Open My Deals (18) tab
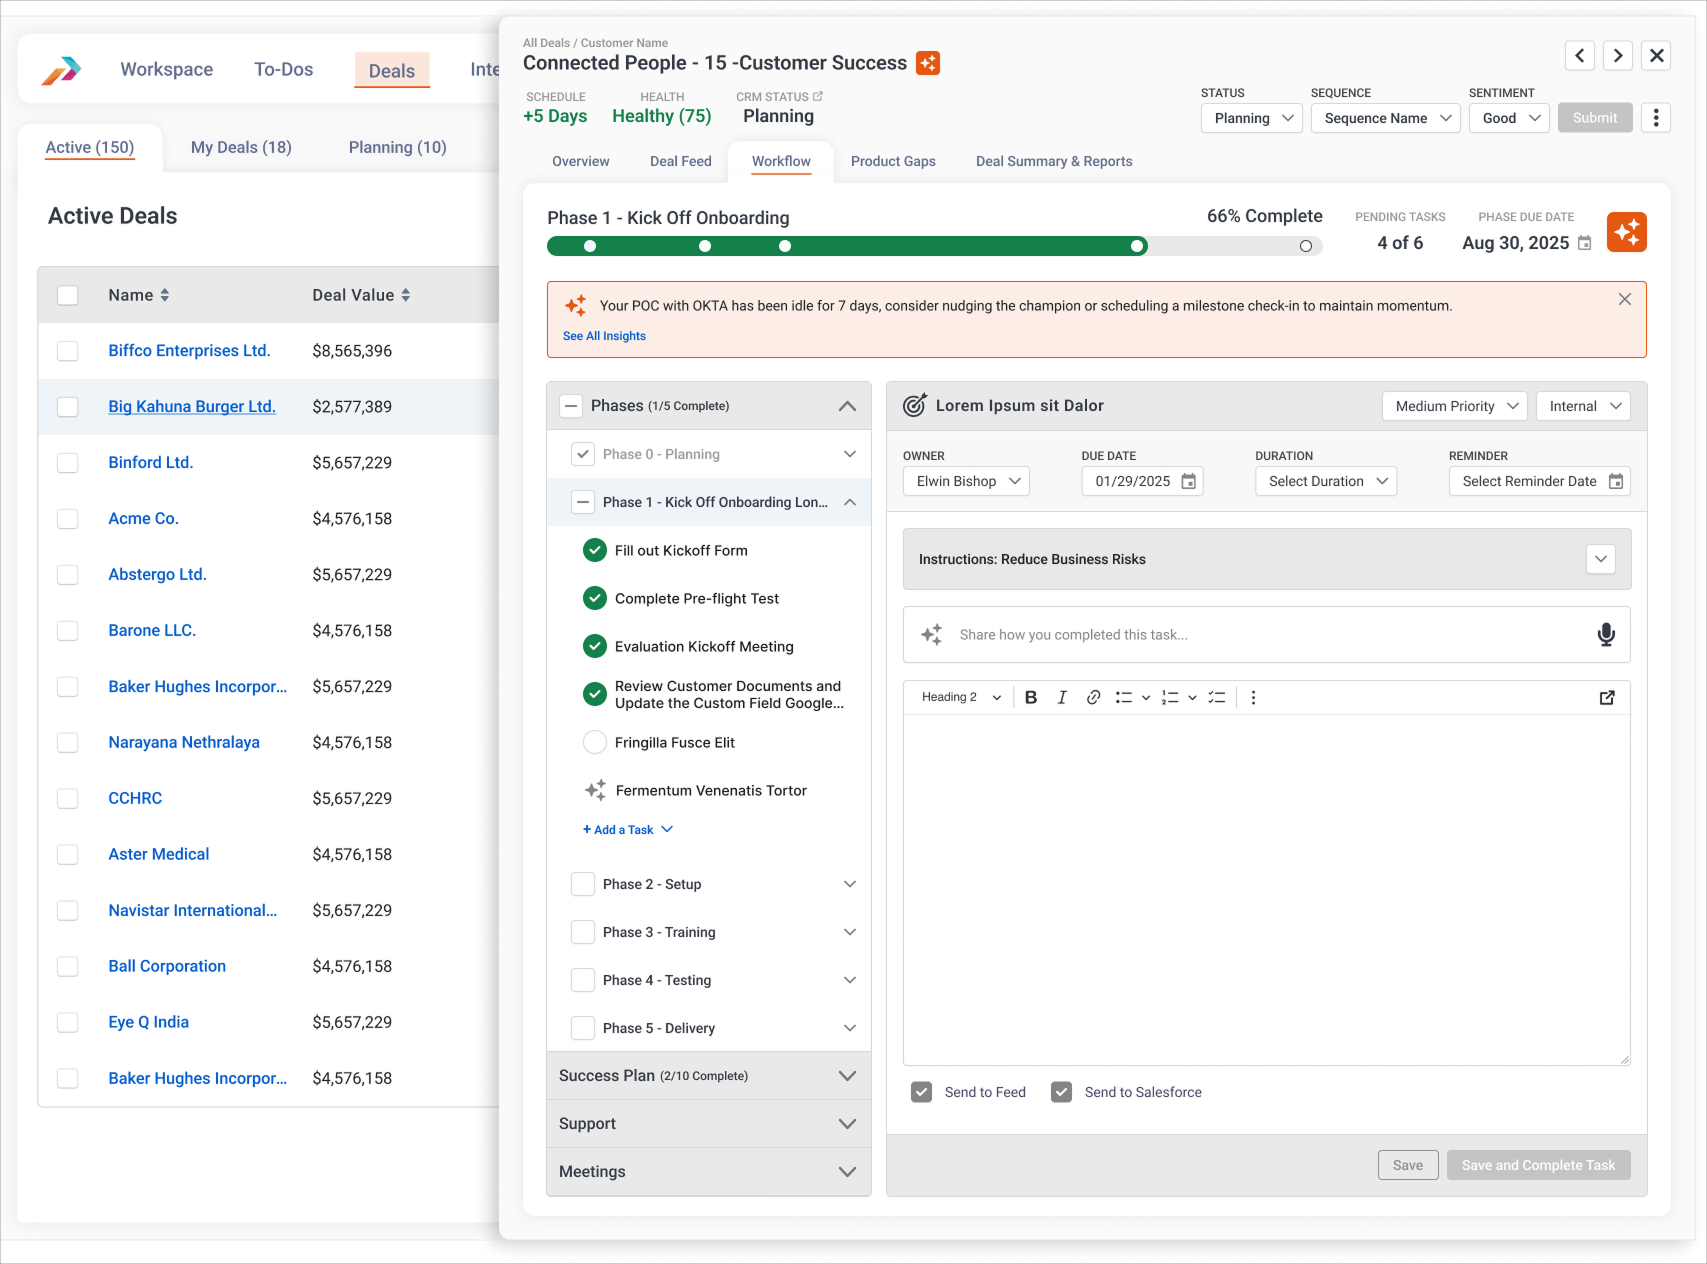 (x=241, y=147)
